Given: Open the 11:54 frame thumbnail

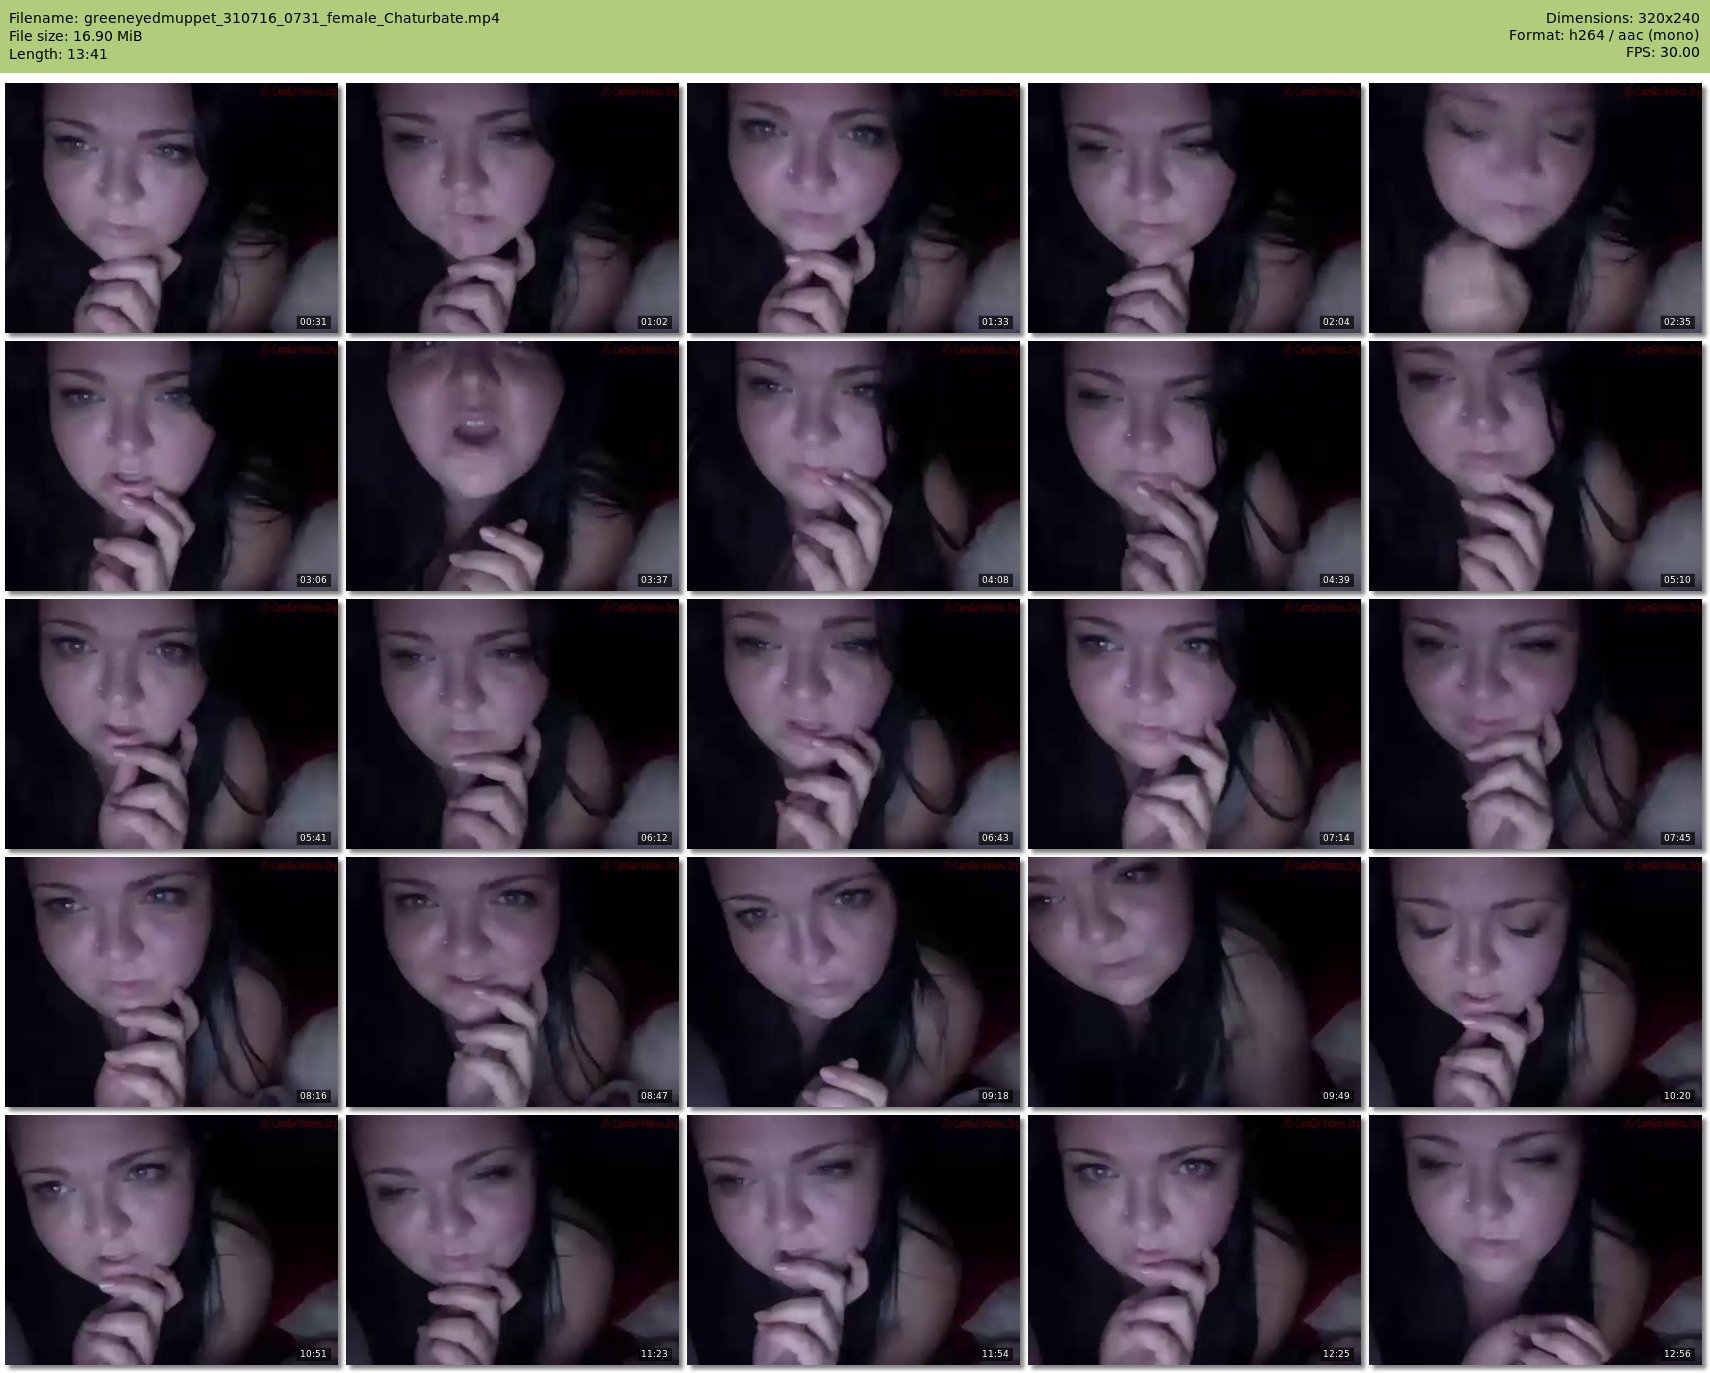Looking at the screenshot, I should click(x=854, y=1240).
